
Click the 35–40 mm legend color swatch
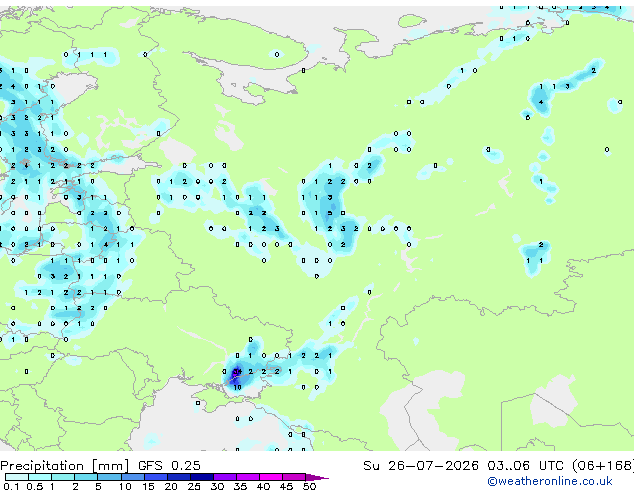tap(247, 477)
